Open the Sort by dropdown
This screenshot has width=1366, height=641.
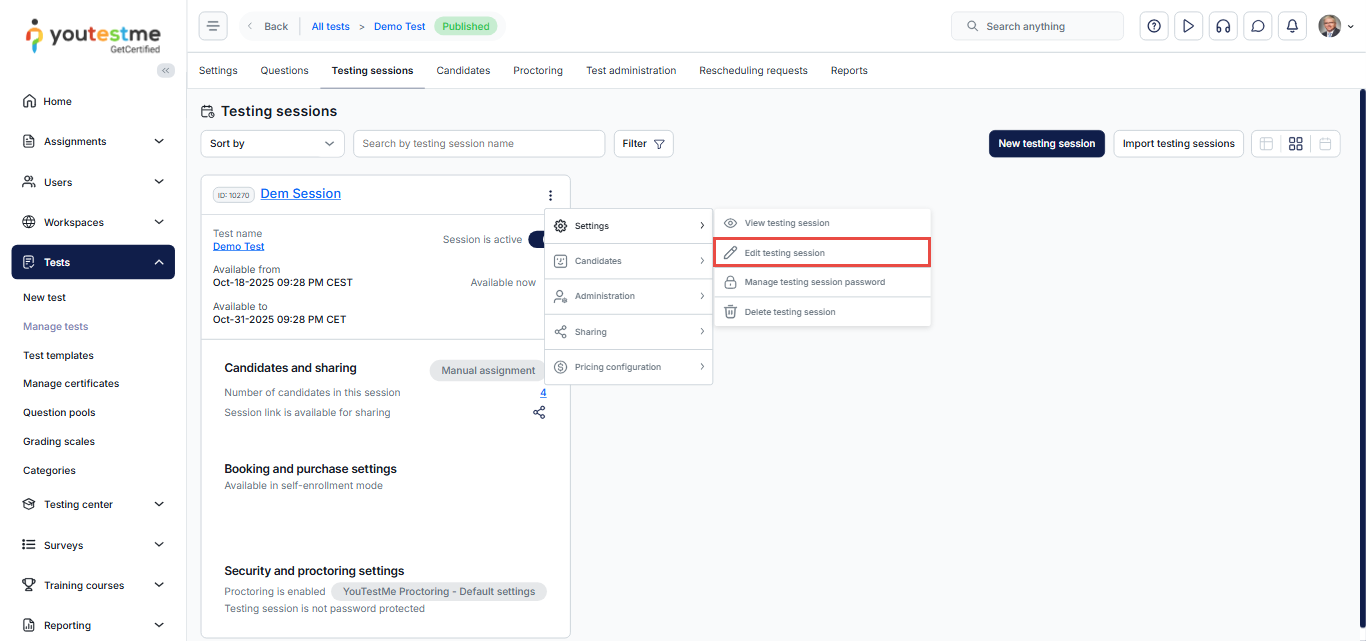(x=272, y=144)
